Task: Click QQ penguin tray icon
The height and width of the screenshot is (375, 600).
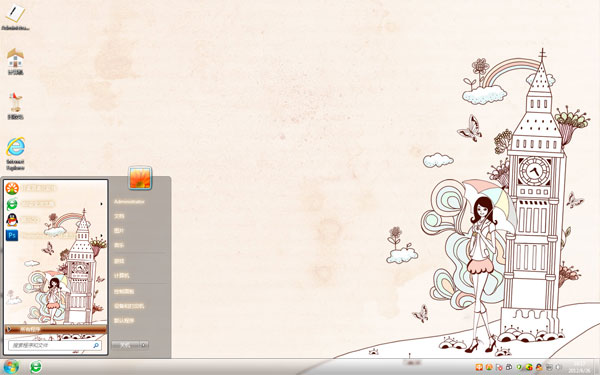Action: pos(539,367)
